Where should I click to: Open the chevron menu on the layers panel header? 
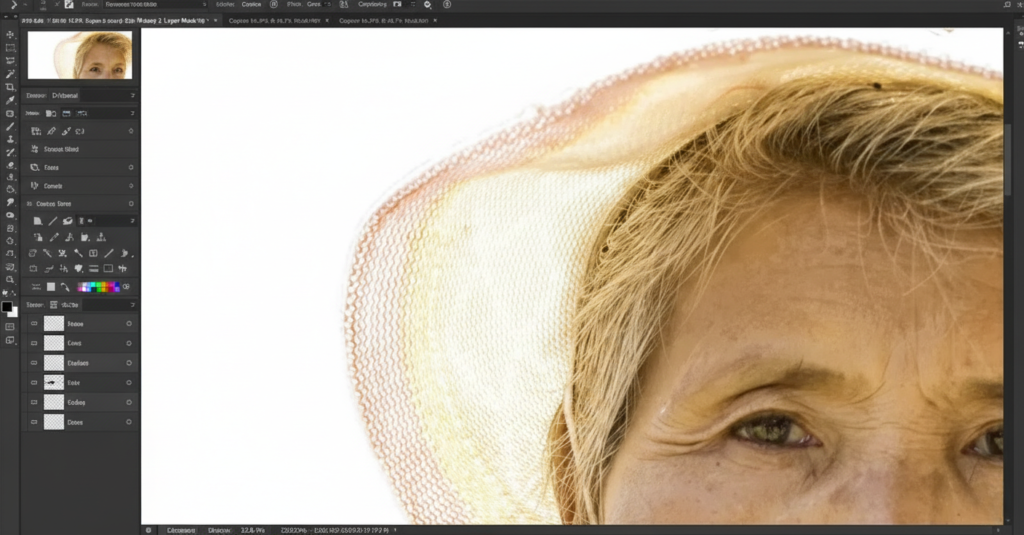click(x=133, y=305)
